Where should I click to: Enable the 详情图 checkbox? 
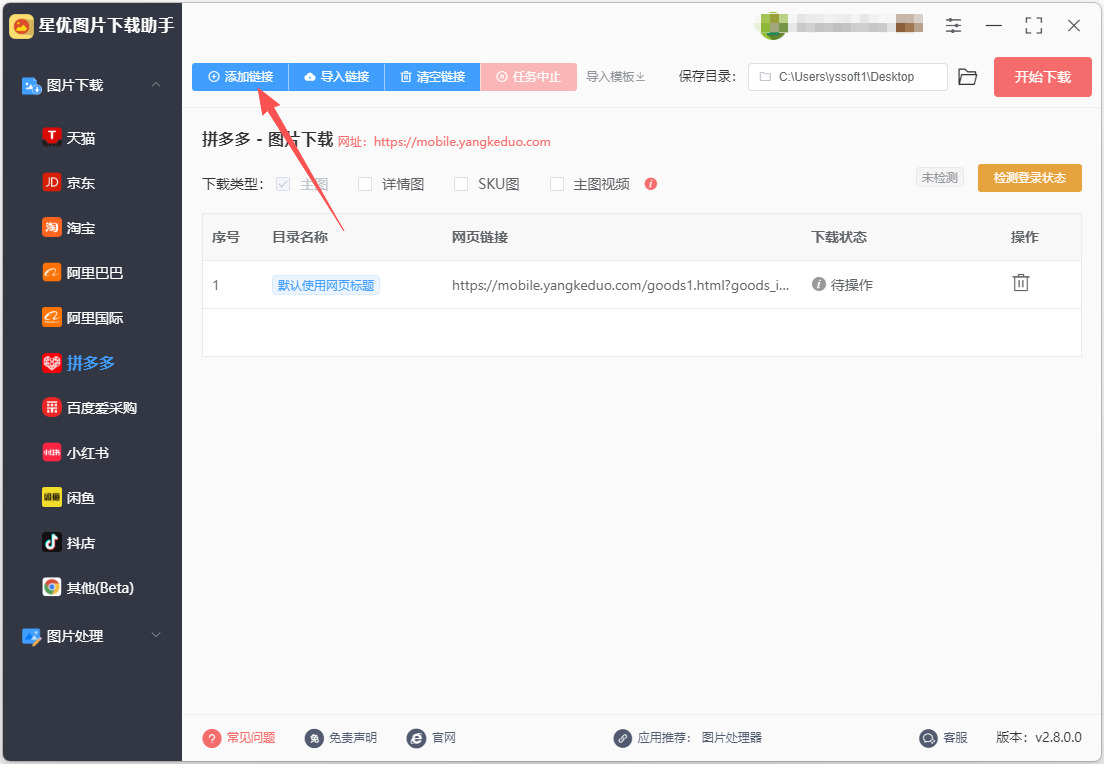pyautogui.click(x=365, y=184)
